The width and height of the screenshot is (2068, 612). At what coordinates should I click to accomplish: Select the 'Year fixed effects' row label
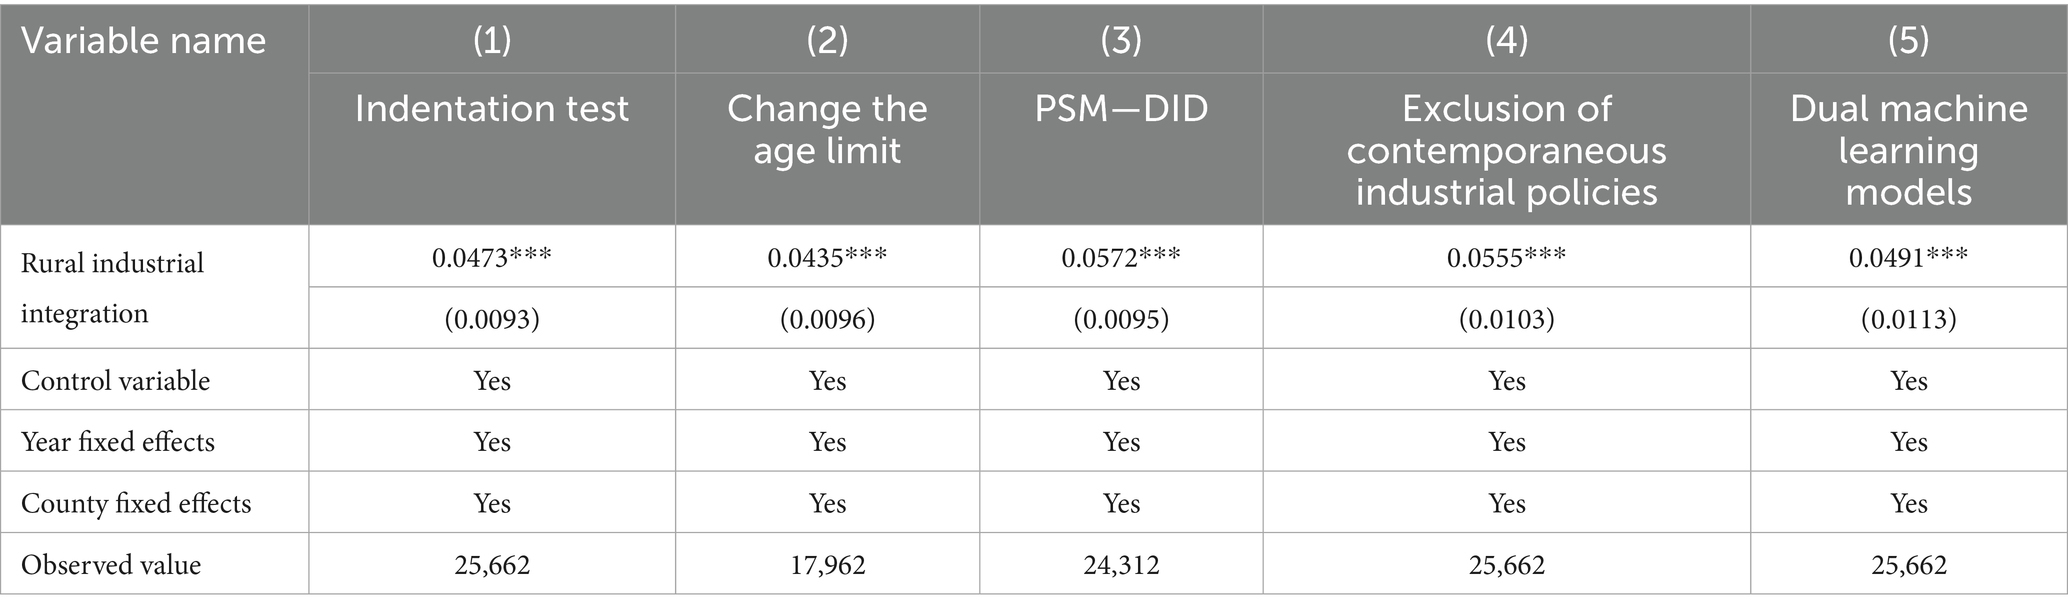[118, 442]
